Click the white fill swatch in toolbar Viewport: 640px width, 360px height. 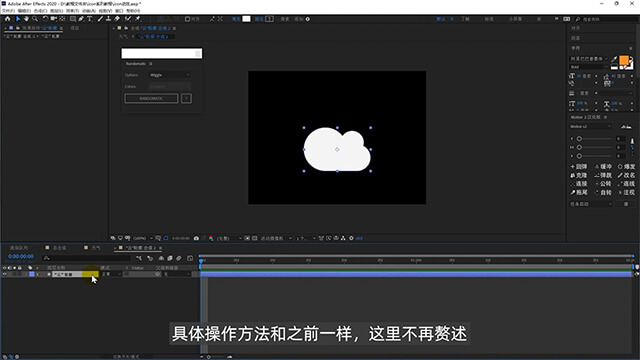click(247, 19)
